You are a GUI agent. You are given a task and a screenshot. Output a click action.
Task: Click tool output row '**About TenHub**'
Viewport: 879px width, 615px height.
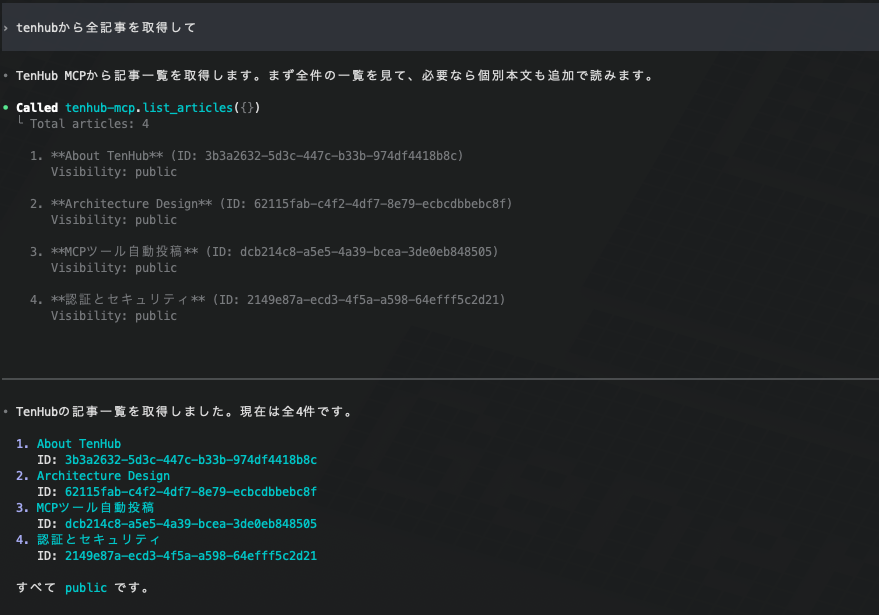tap(247, 156)
